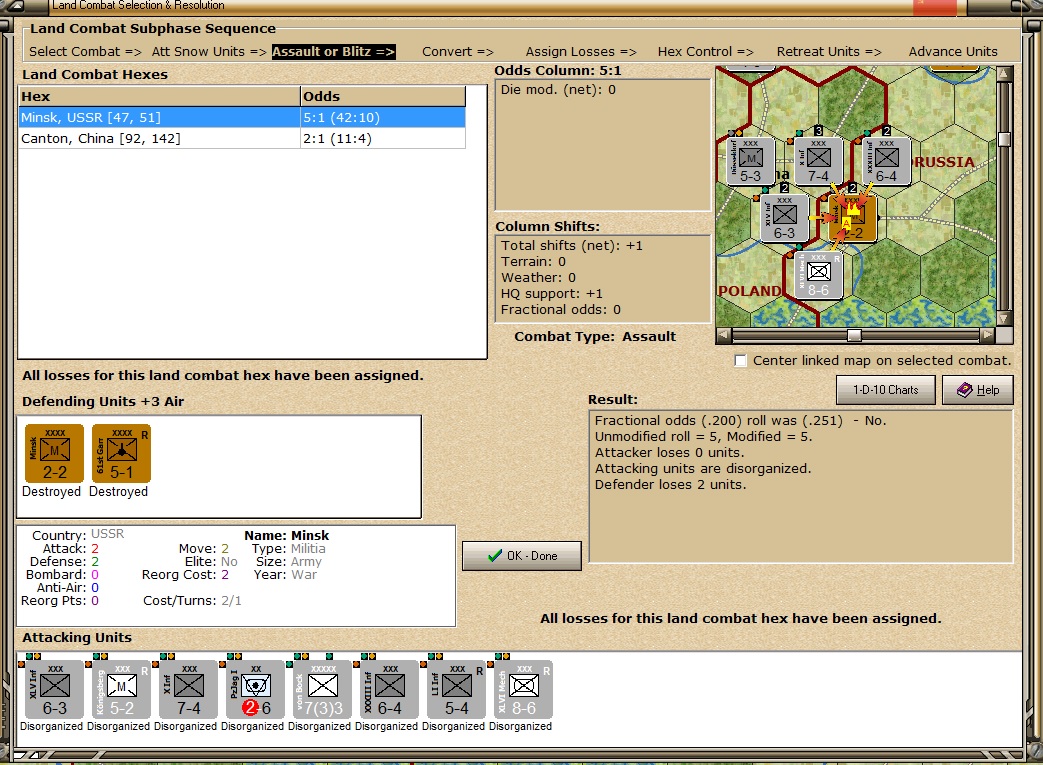Go to Select Combat subphase
Screen dimensions: 1043x765
[x=85, y=51]
